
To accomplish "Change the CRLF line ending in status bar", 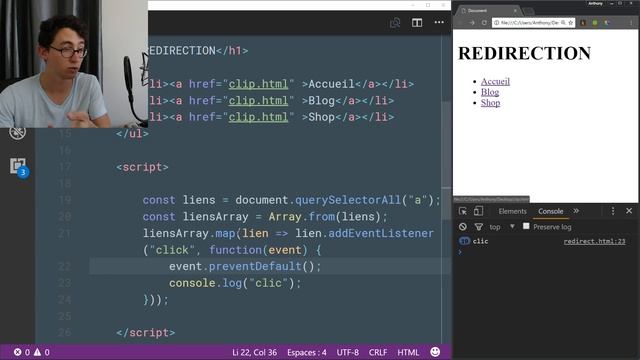I will pyautogui.click(x=378, y=352).
